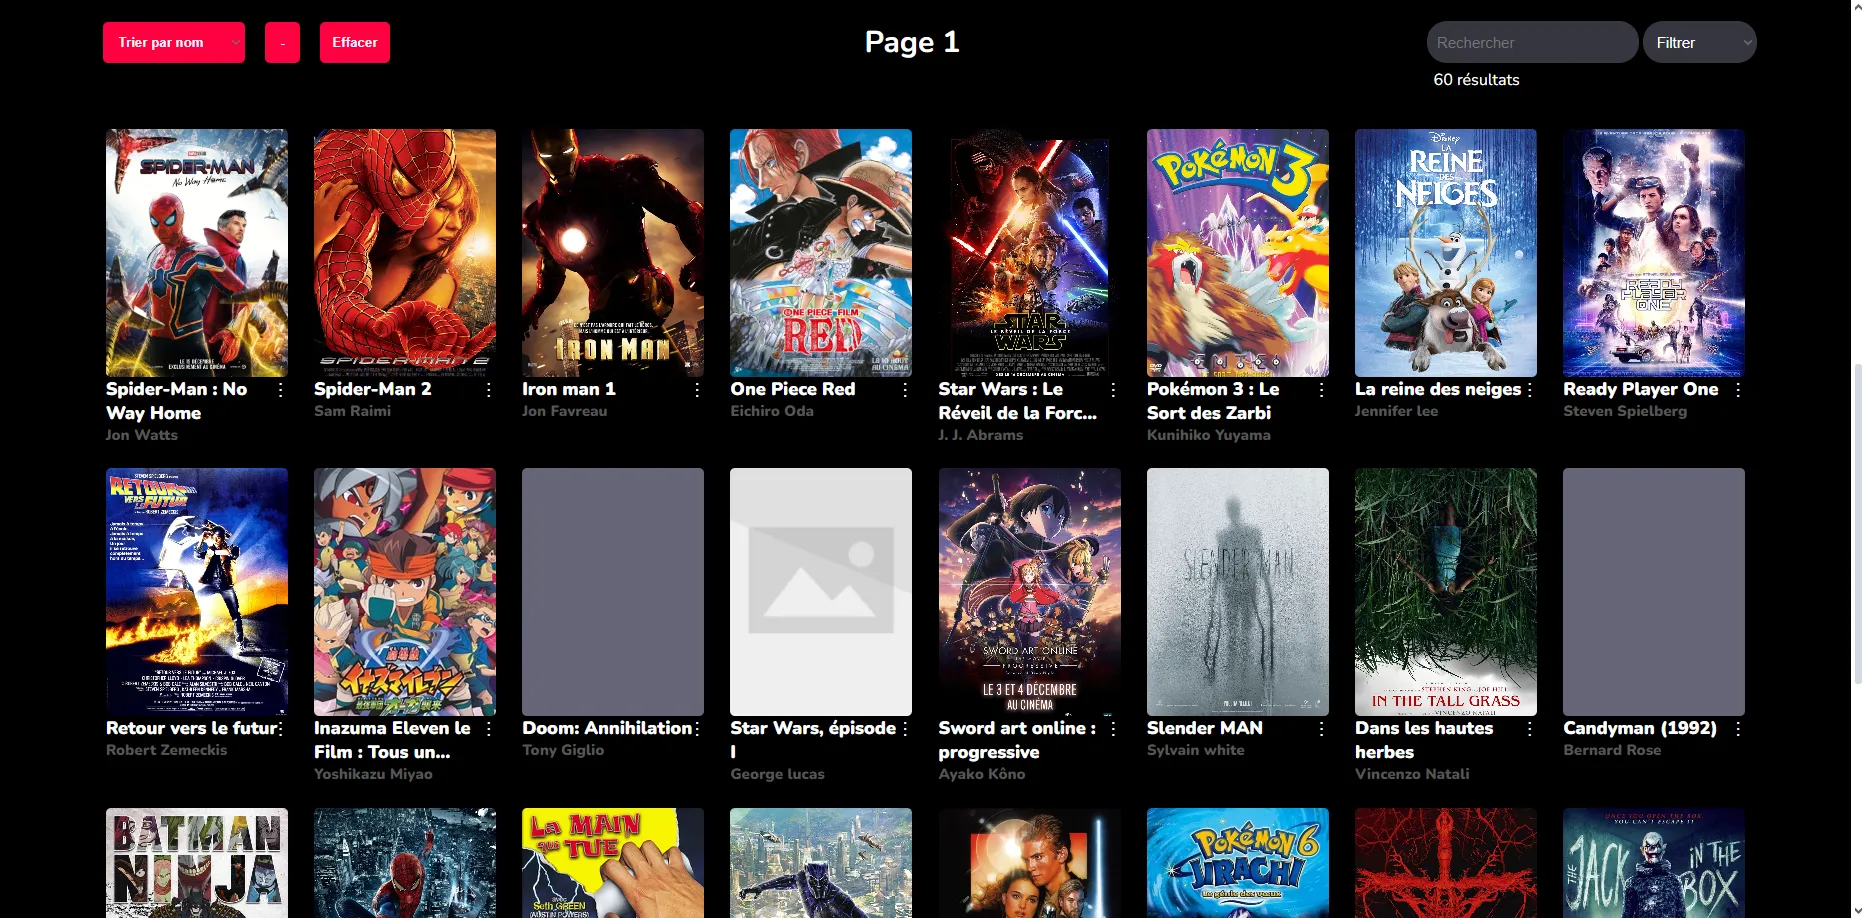Open the Spider-Man 2 poster

[405, 253]
